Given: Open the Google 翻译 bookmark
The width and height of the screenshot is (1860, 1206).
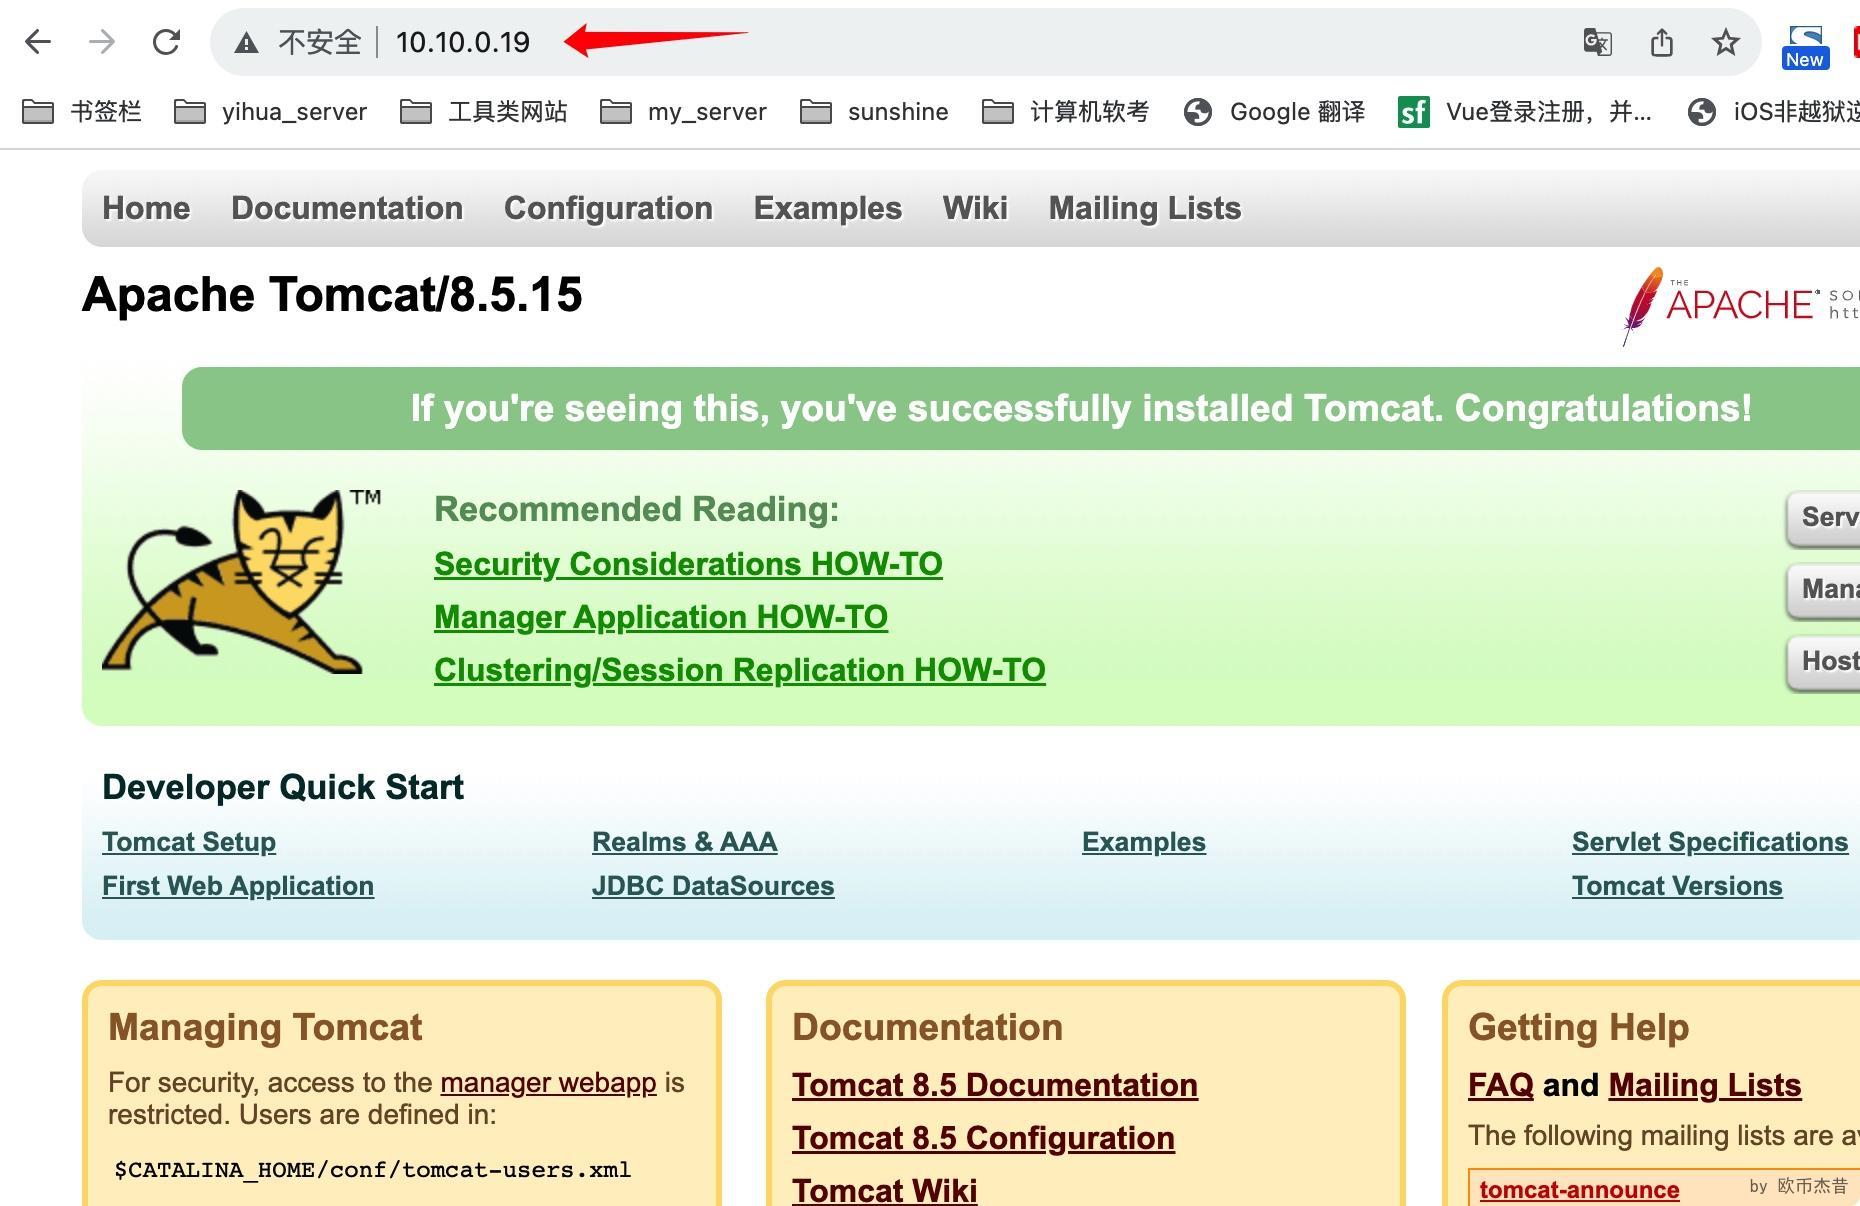Looking at the screenshot, I should tap(1275, 112).
